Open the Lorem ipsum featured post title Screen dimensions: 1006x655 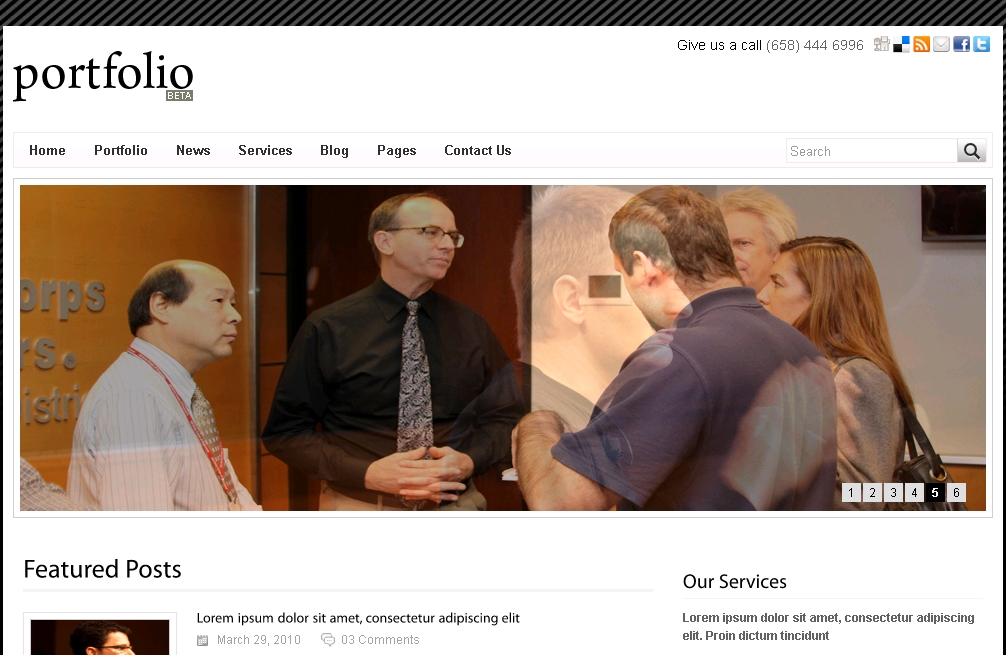(358, 618)
